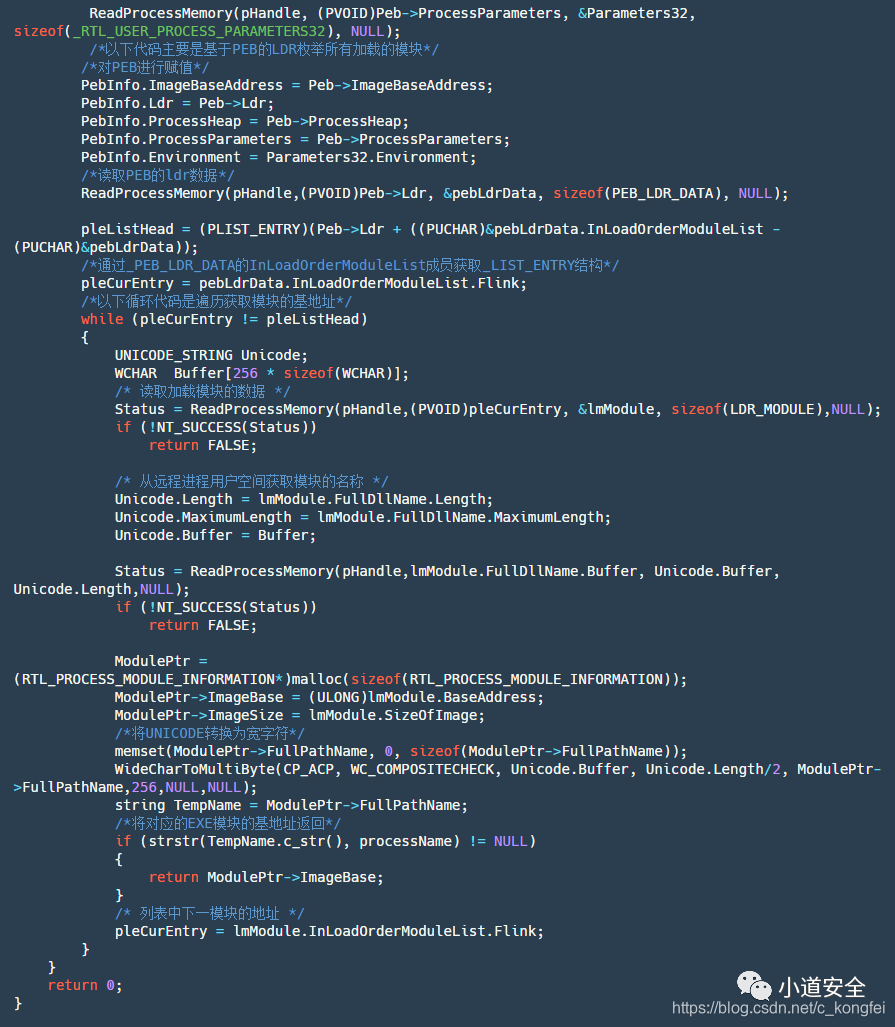Click the comment '/*对PEB进行赋值*/'
The image size is (895, 1027).
click(x=145, y=67)
